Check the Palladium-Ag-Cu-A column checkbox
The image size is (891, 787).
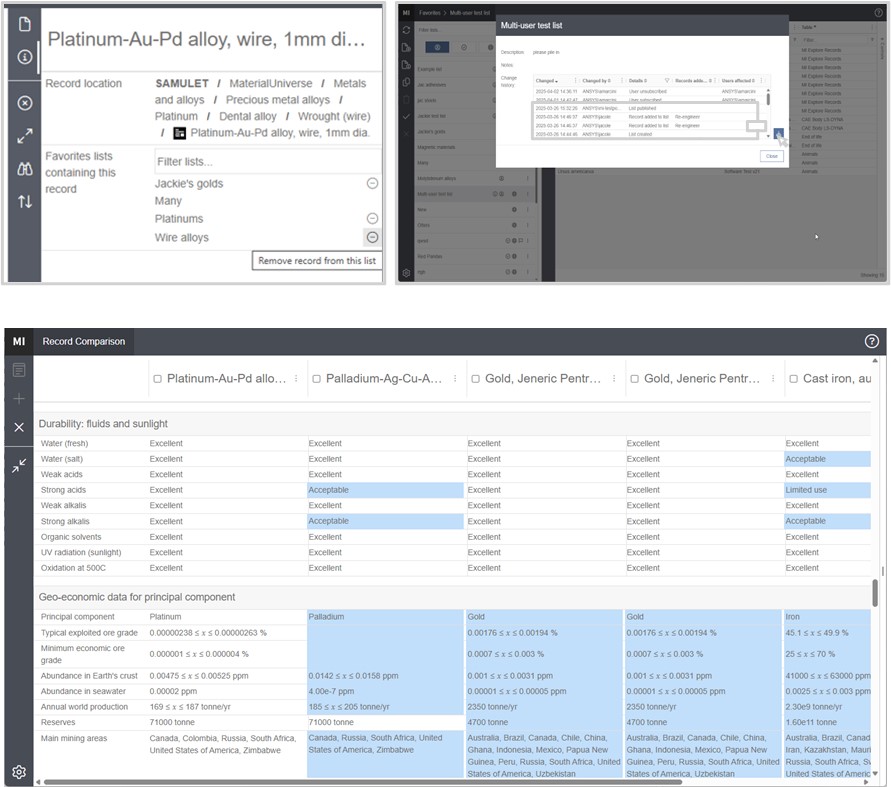pos(316,379)
